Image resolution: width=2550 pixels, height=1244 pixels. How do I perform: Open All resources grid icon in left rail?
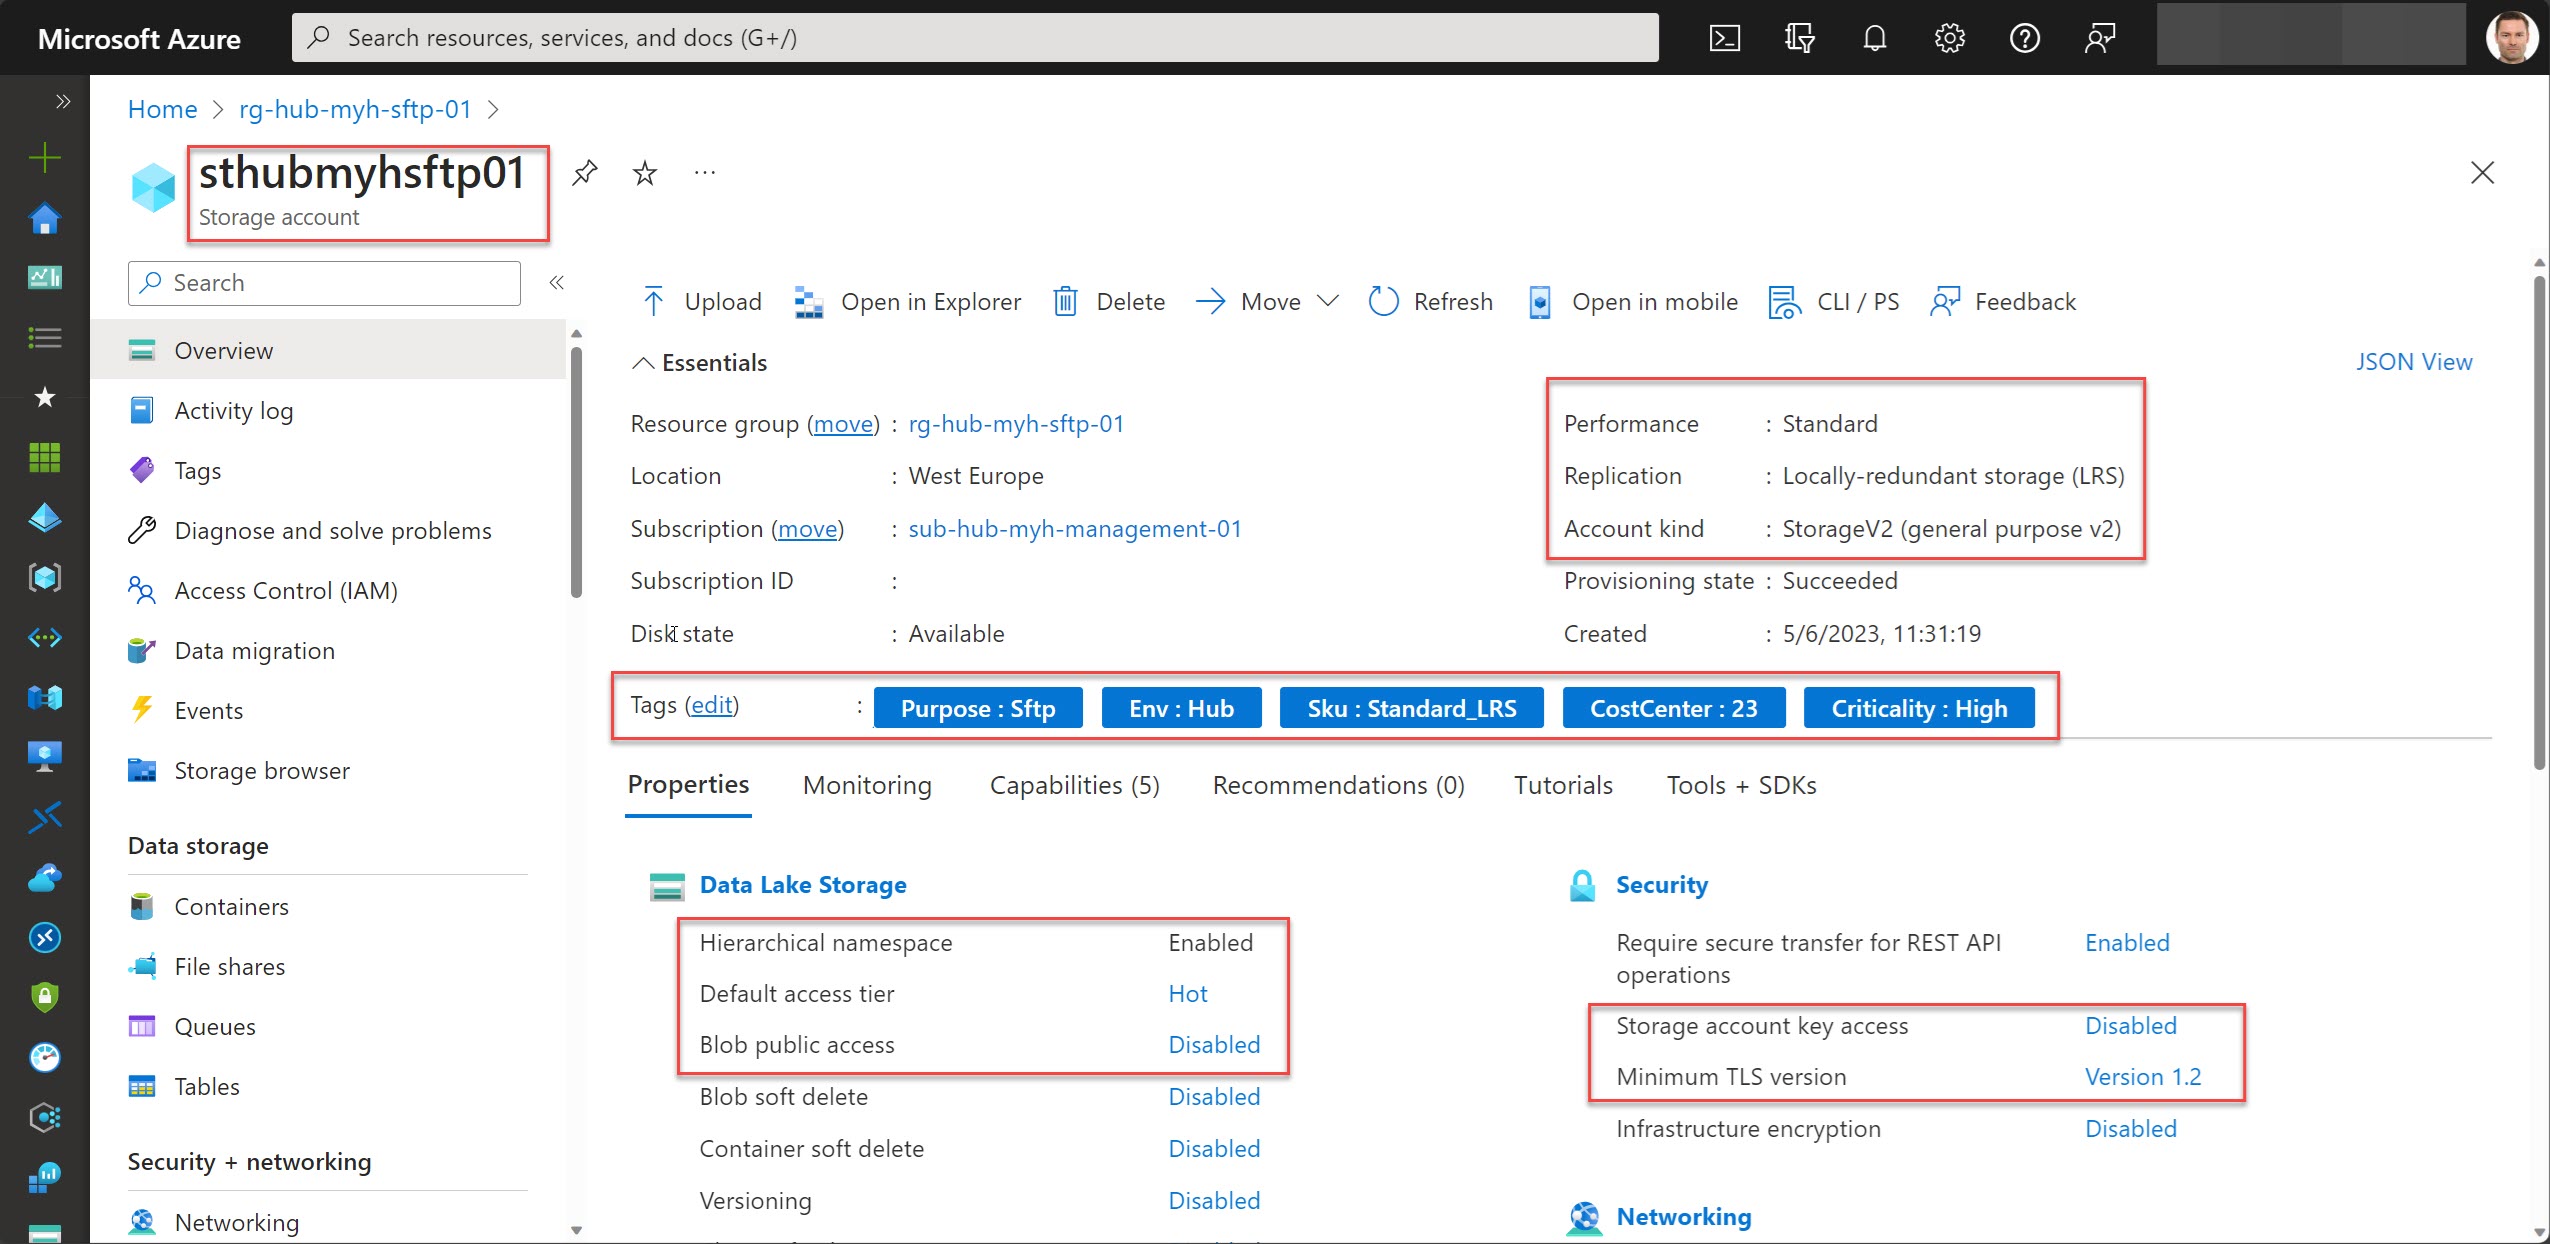(44, 458)
